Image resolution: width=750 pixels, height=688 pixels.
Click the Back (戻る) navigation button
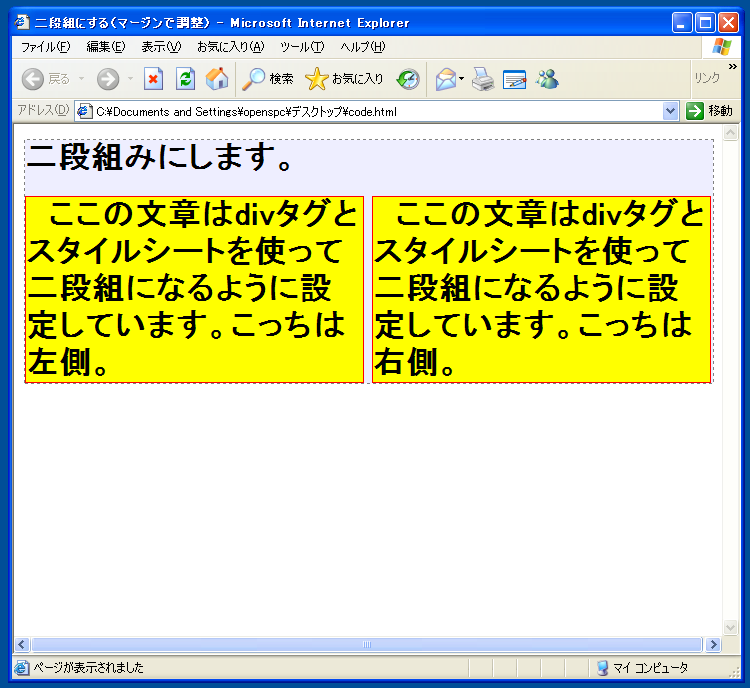coord(45,79)
